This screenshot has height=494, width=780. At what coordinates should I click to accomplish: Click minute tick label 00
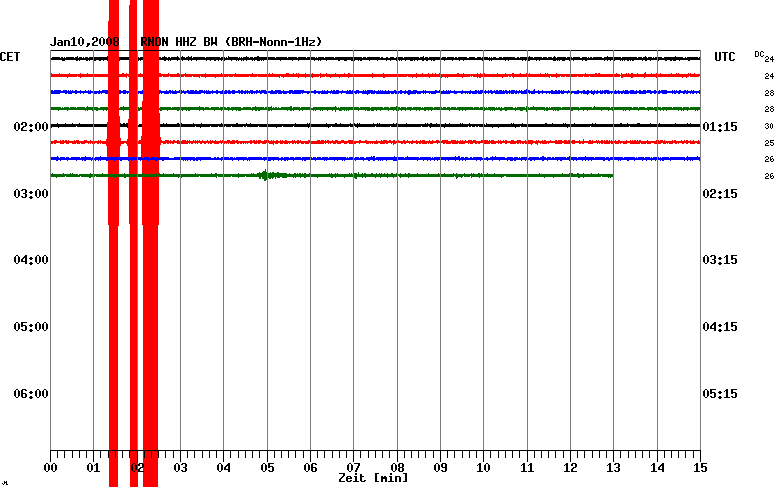point(50,468)
